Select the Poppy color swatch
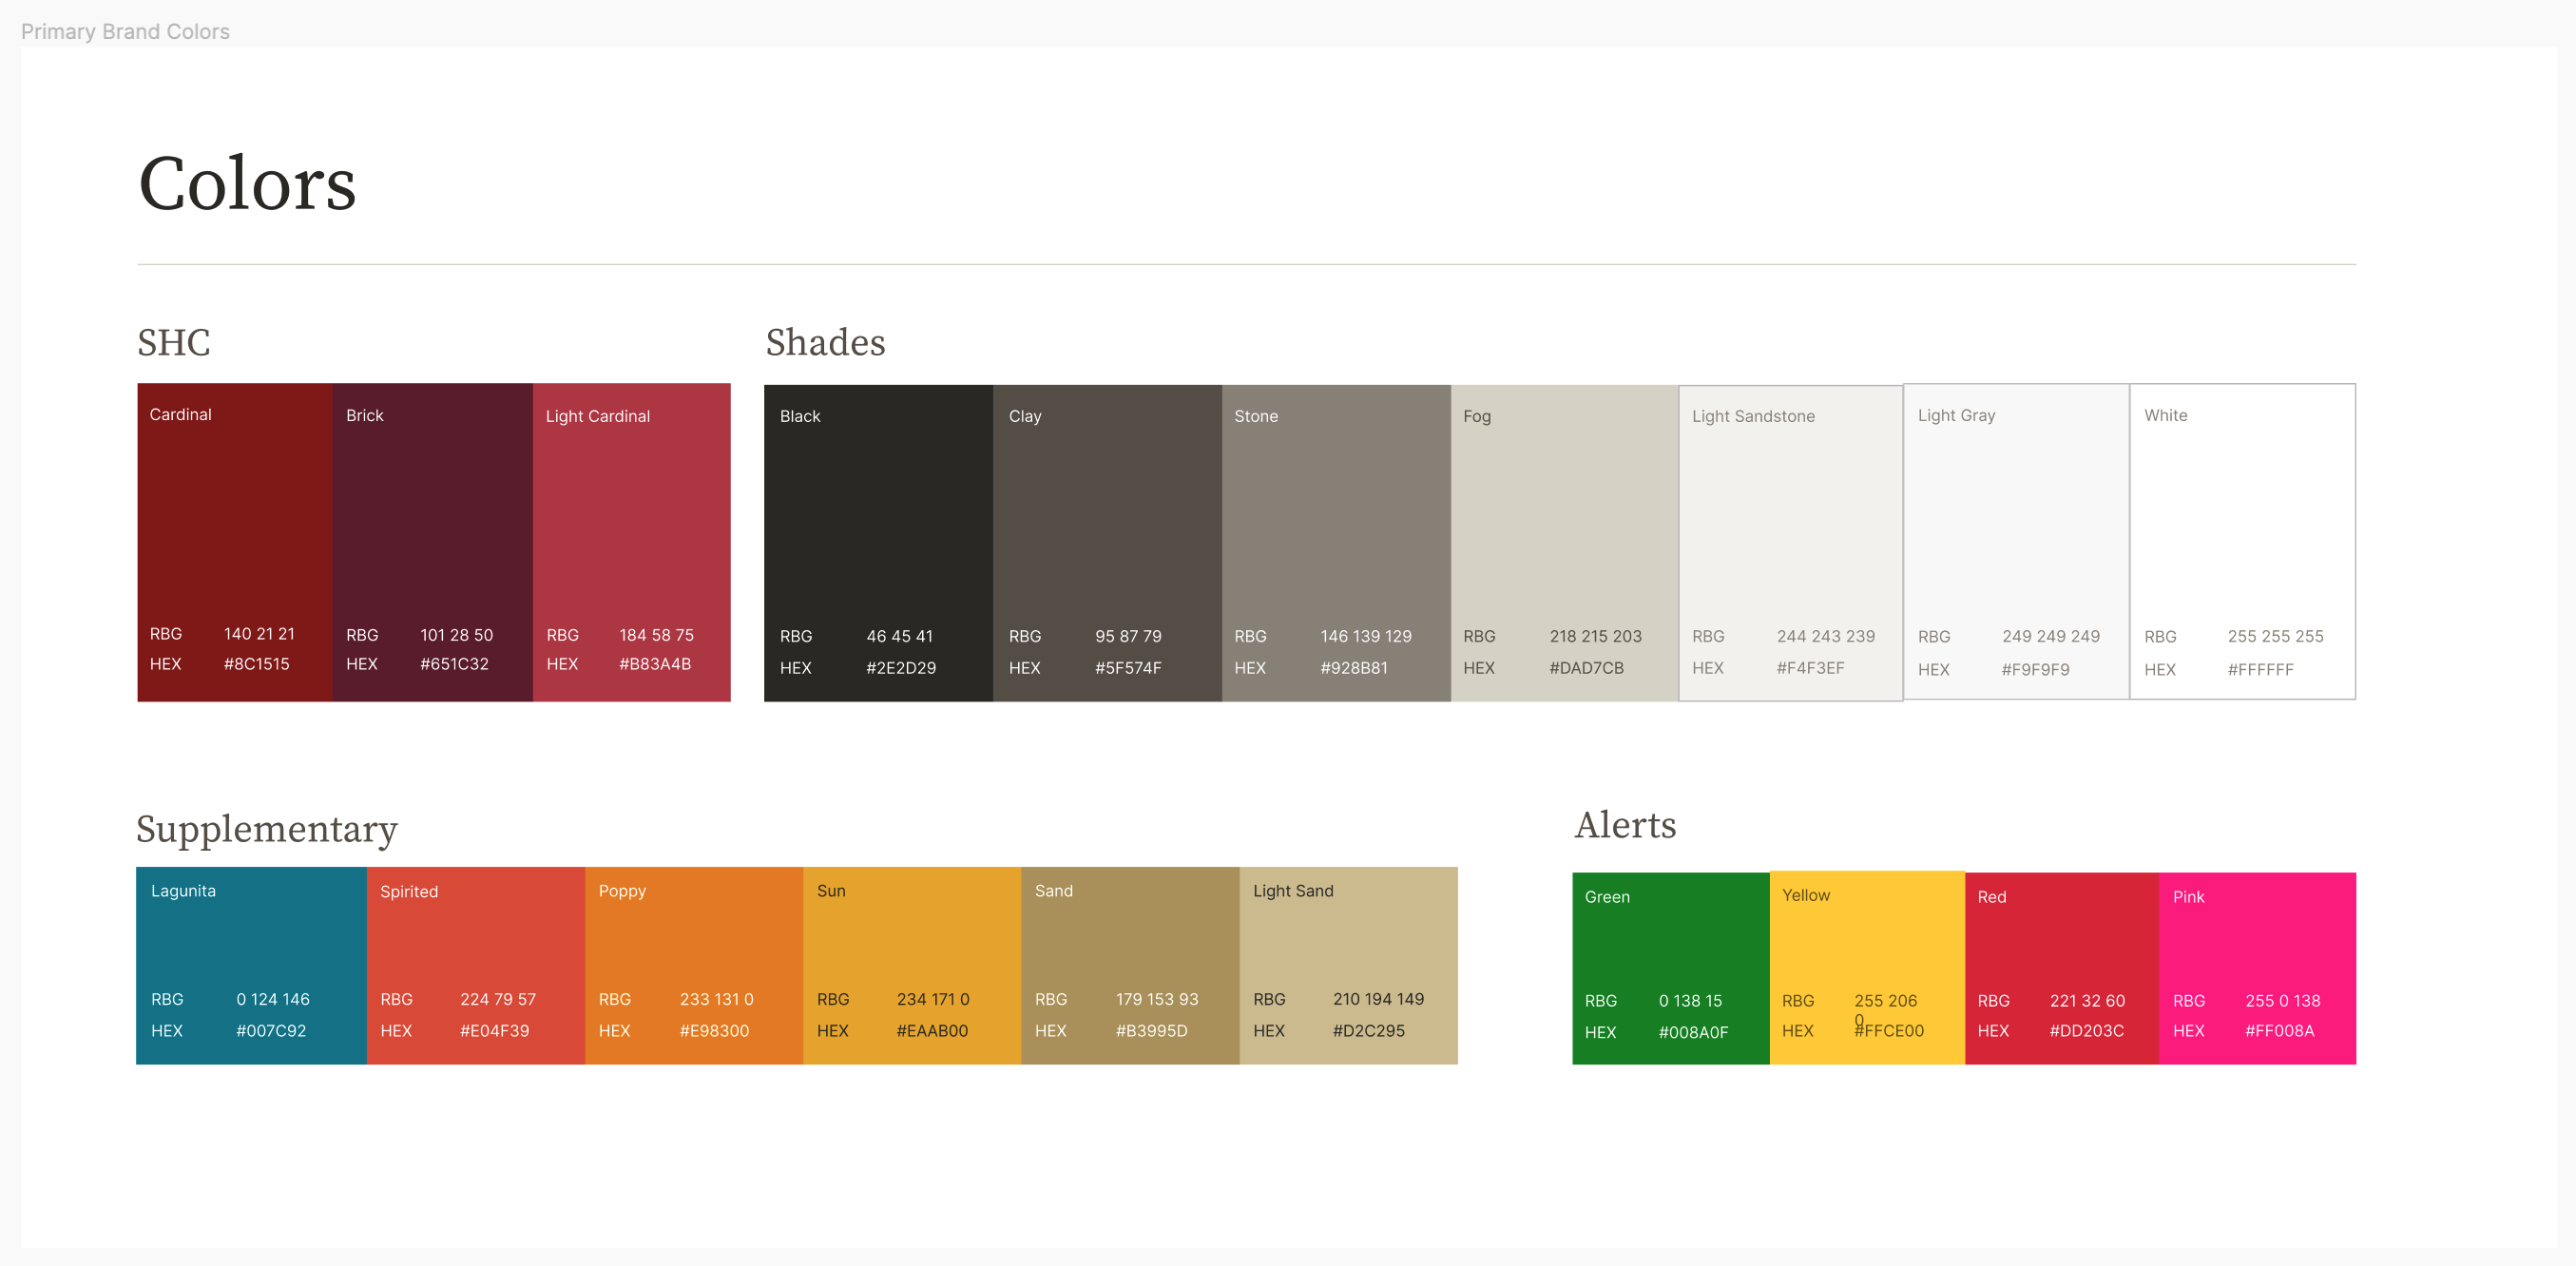 click(x=694, y=965)
